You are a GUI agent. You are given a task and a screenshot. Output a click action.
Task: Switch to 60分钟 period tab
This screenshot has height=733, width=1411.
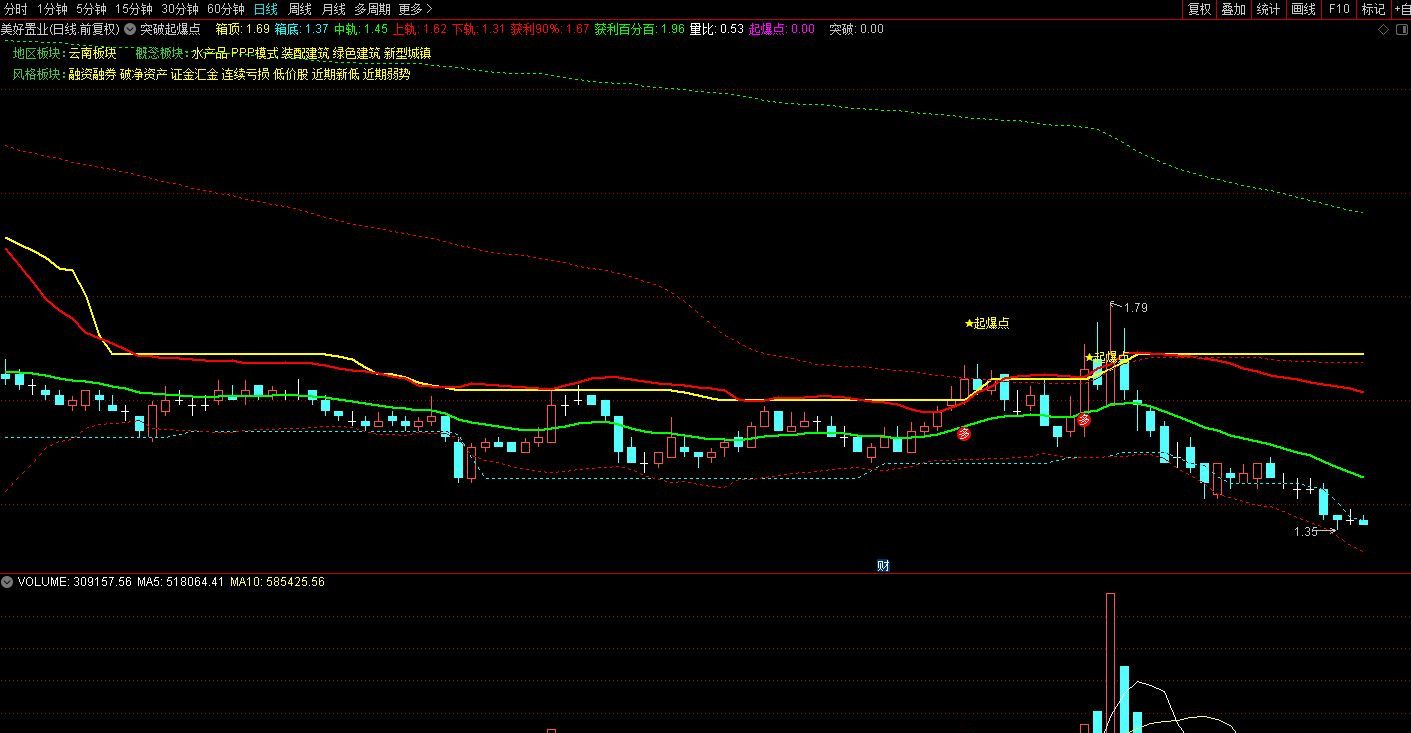225,9
